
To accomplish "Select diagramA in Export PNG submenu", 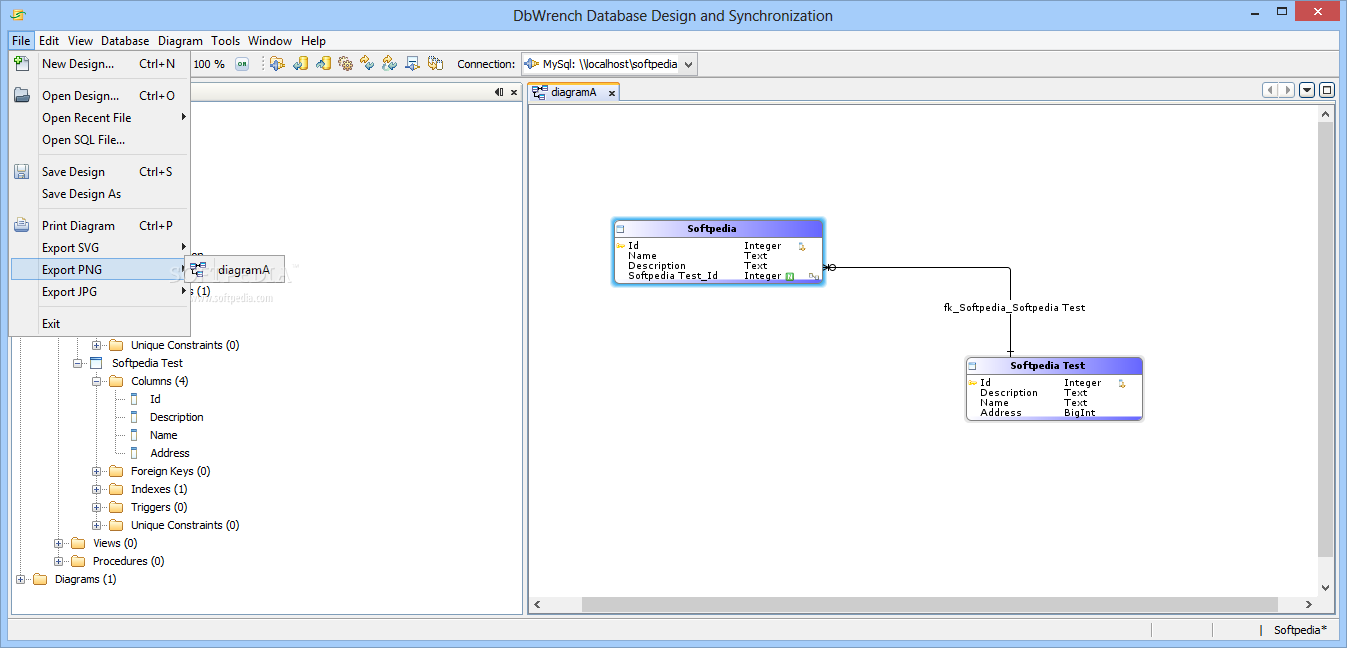I will click(235, 270).
